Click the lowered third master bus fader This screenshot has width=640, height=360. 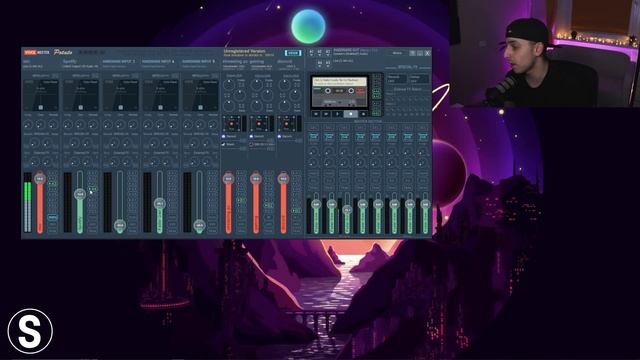click(x=347, y=209)
